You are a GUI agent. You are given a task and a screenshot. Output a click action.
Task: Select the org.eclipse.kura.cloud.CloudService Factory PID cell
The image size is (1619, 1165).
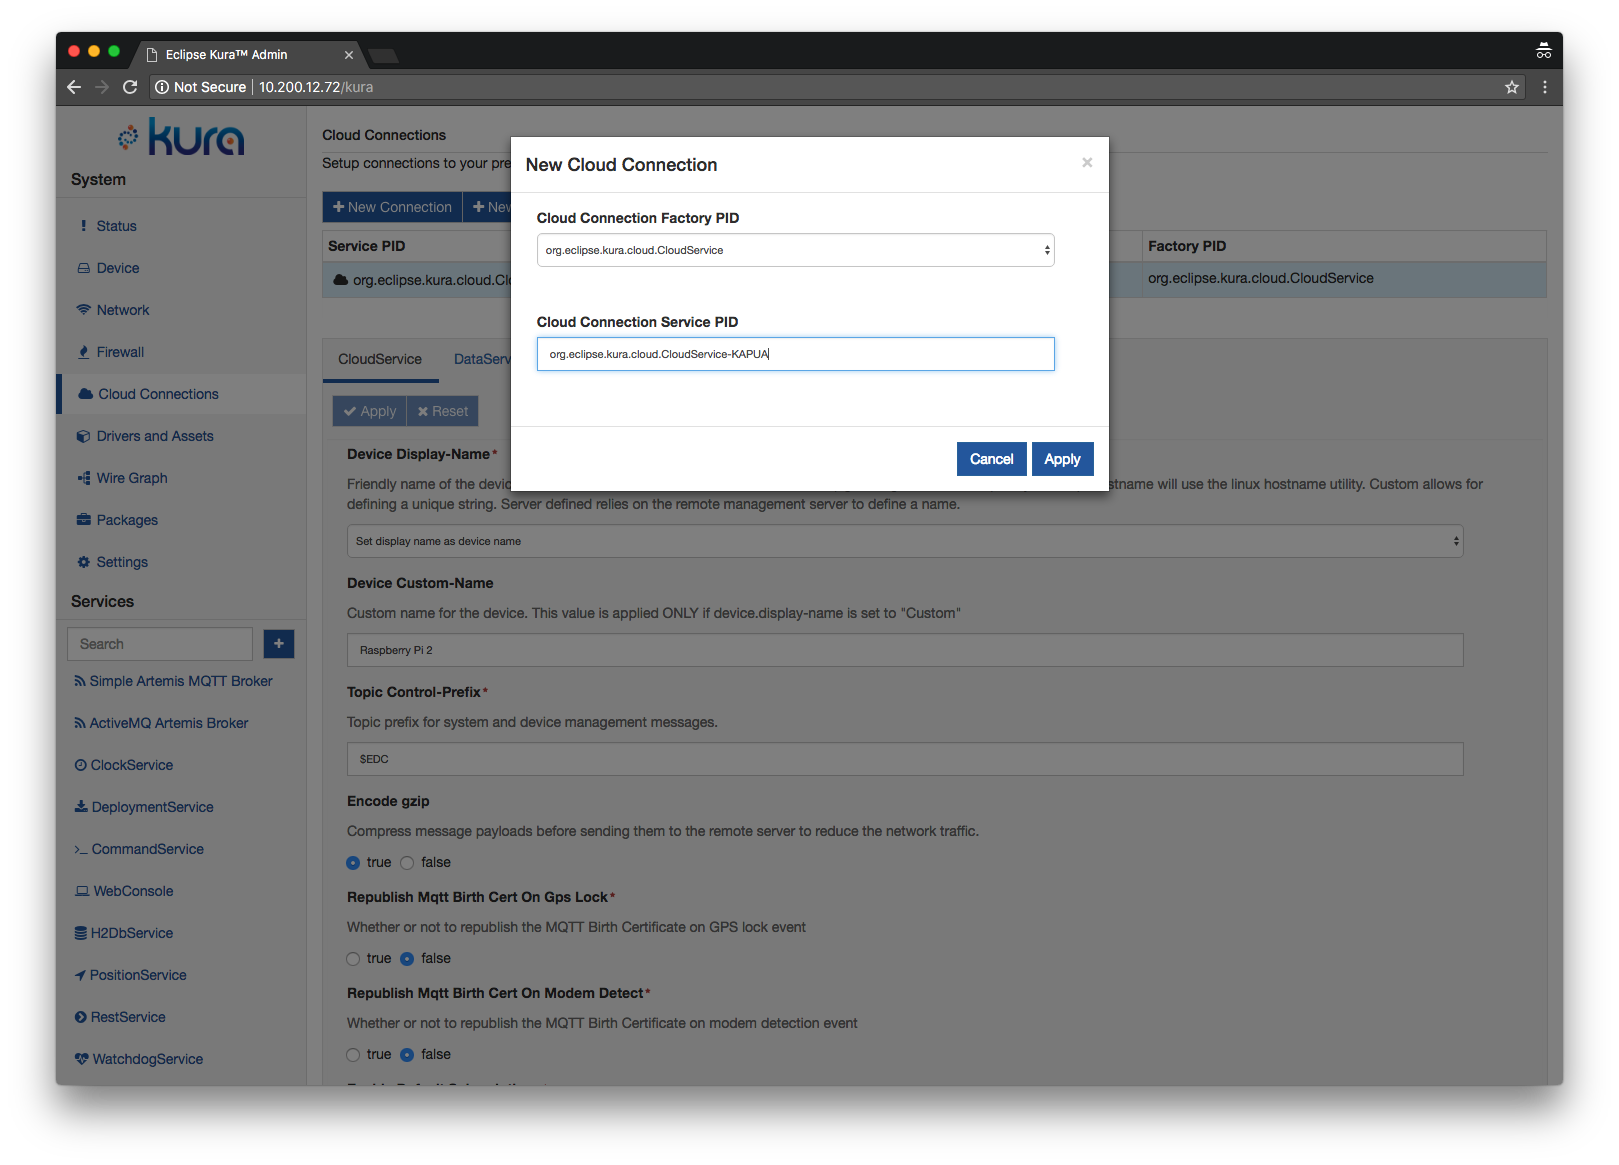(1344, 279)
